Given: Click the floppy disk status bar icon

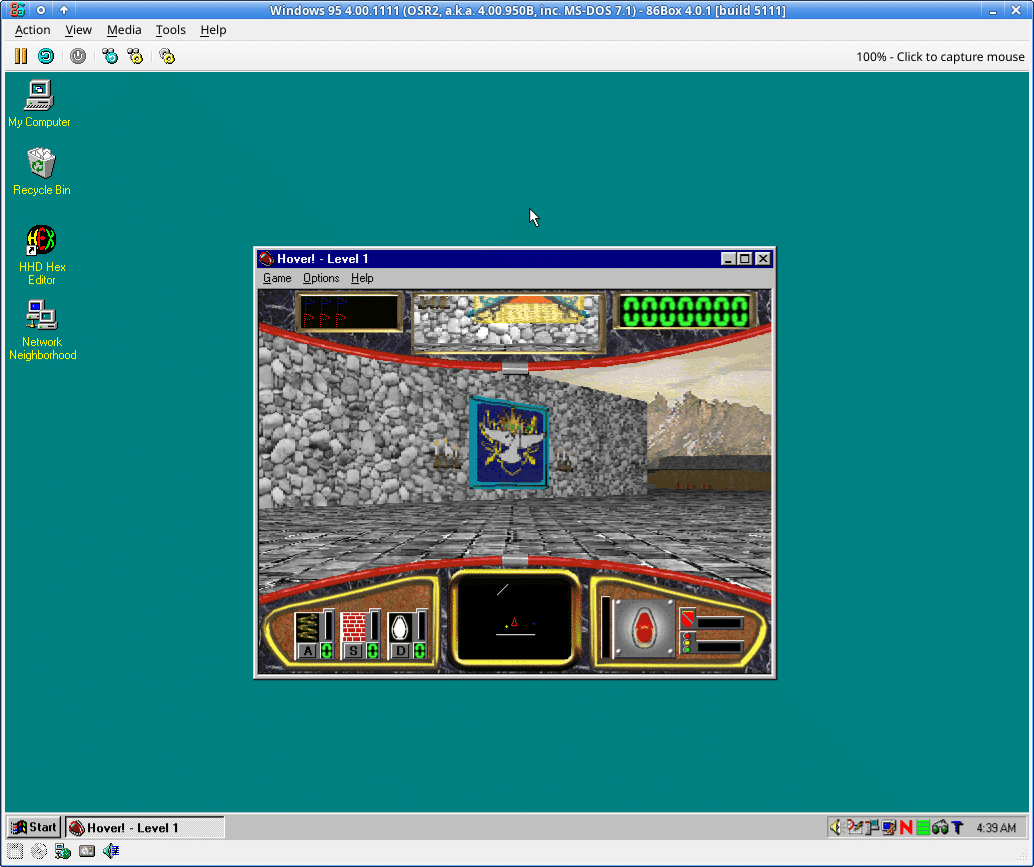Looking at the screenshot, I should [15, 851].
